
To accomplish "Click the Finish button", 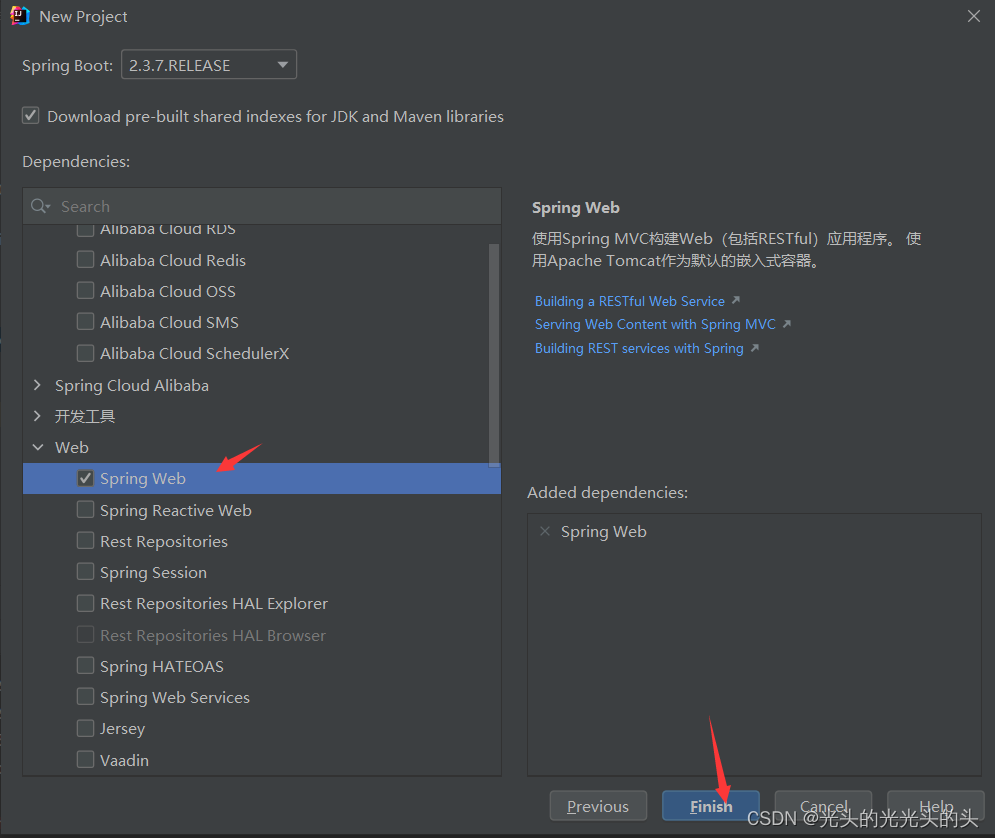I will [710, 805].
